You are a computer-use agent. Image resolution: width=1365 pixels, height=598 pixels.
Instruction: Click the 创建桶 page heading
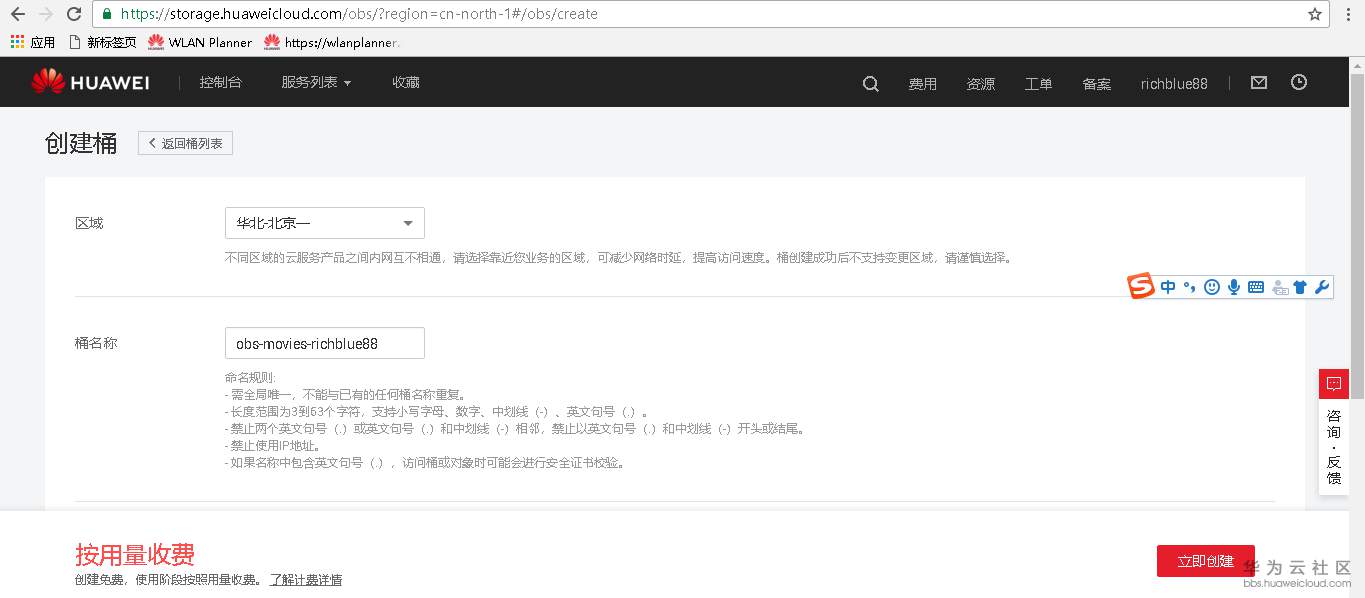[x=81, y=143]
